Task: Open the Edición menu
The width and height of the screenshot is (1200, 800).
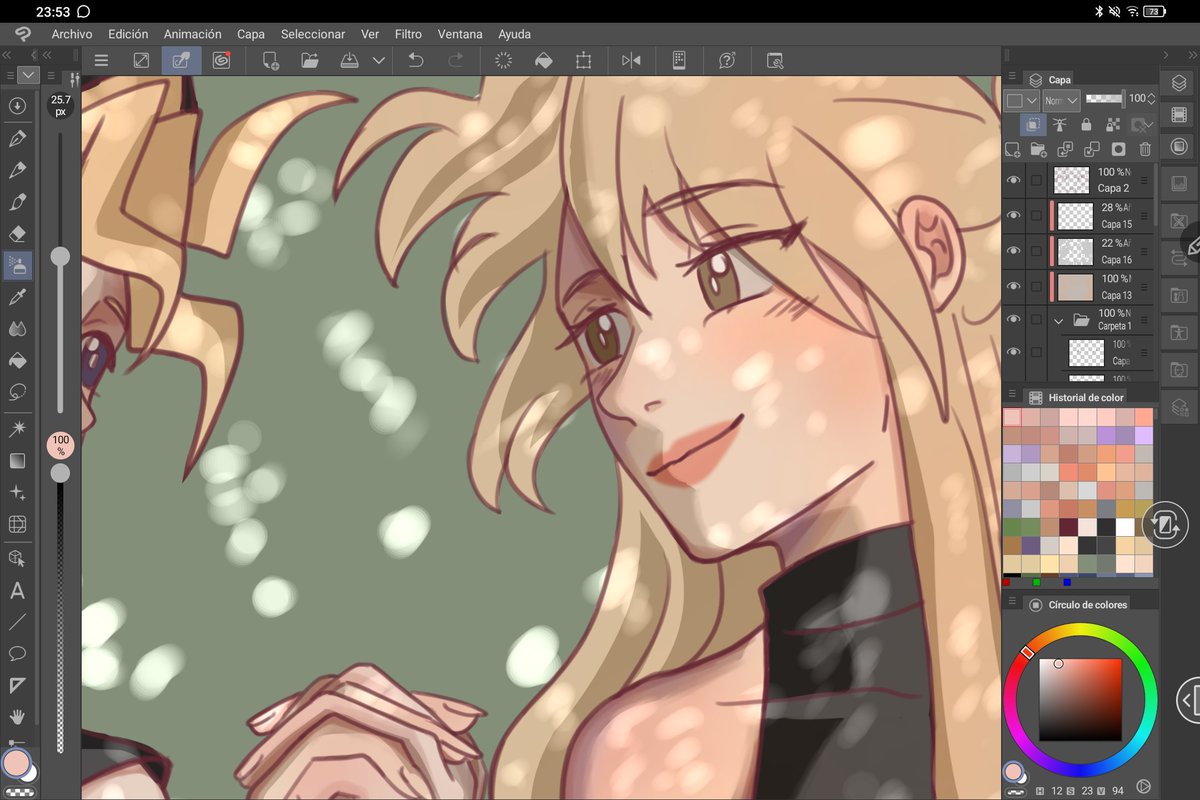Action: tap(128, 34)
